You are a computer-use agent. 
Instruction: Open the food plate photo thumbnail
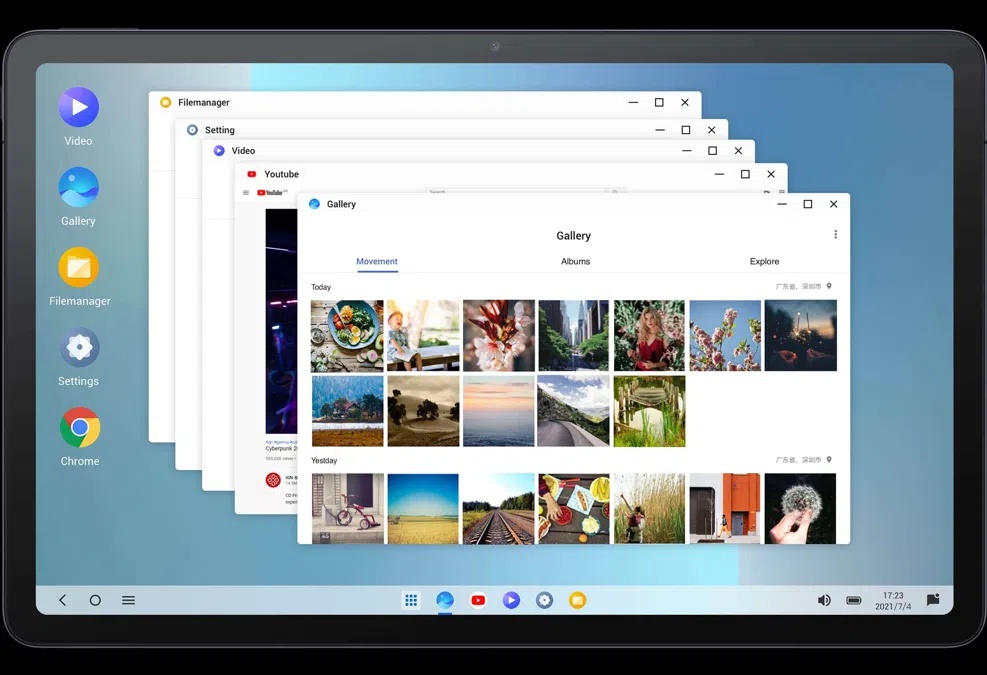(347, 336)
